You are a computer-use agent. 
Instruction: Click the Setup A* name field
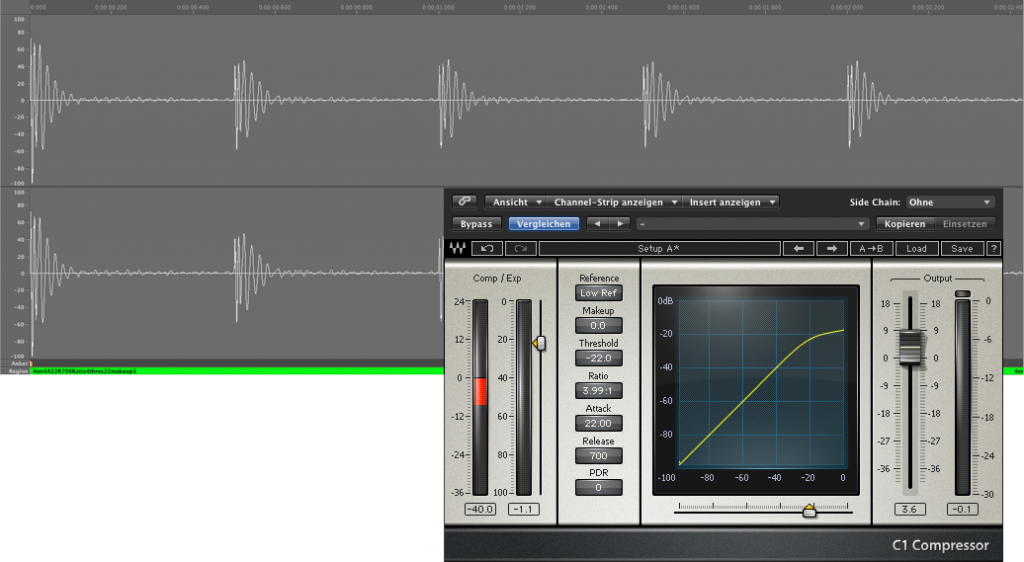point(659,248)
